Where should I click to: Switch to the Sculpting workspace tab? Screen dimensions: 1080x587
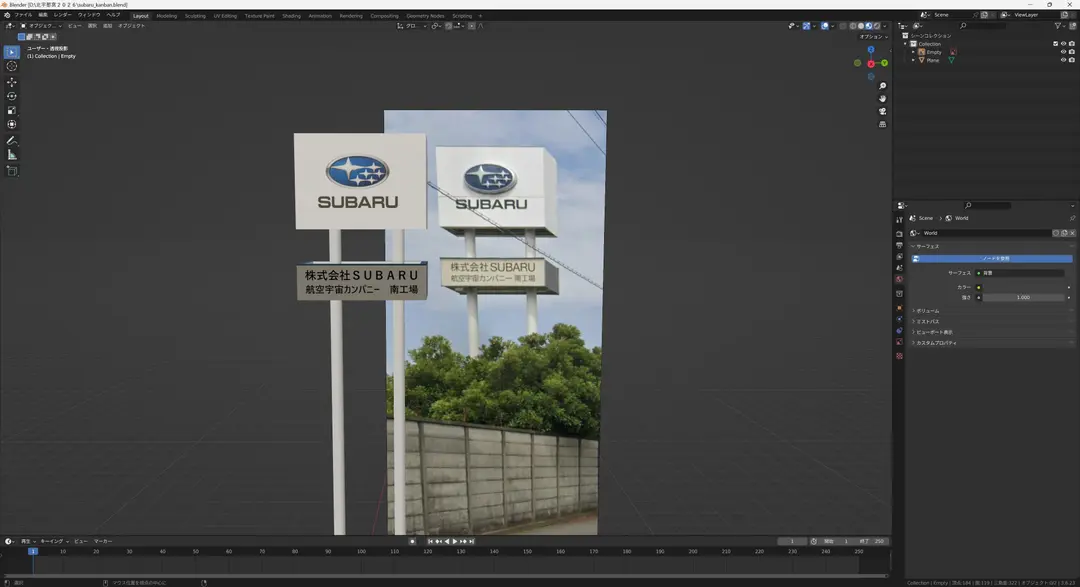pos(195,16)
